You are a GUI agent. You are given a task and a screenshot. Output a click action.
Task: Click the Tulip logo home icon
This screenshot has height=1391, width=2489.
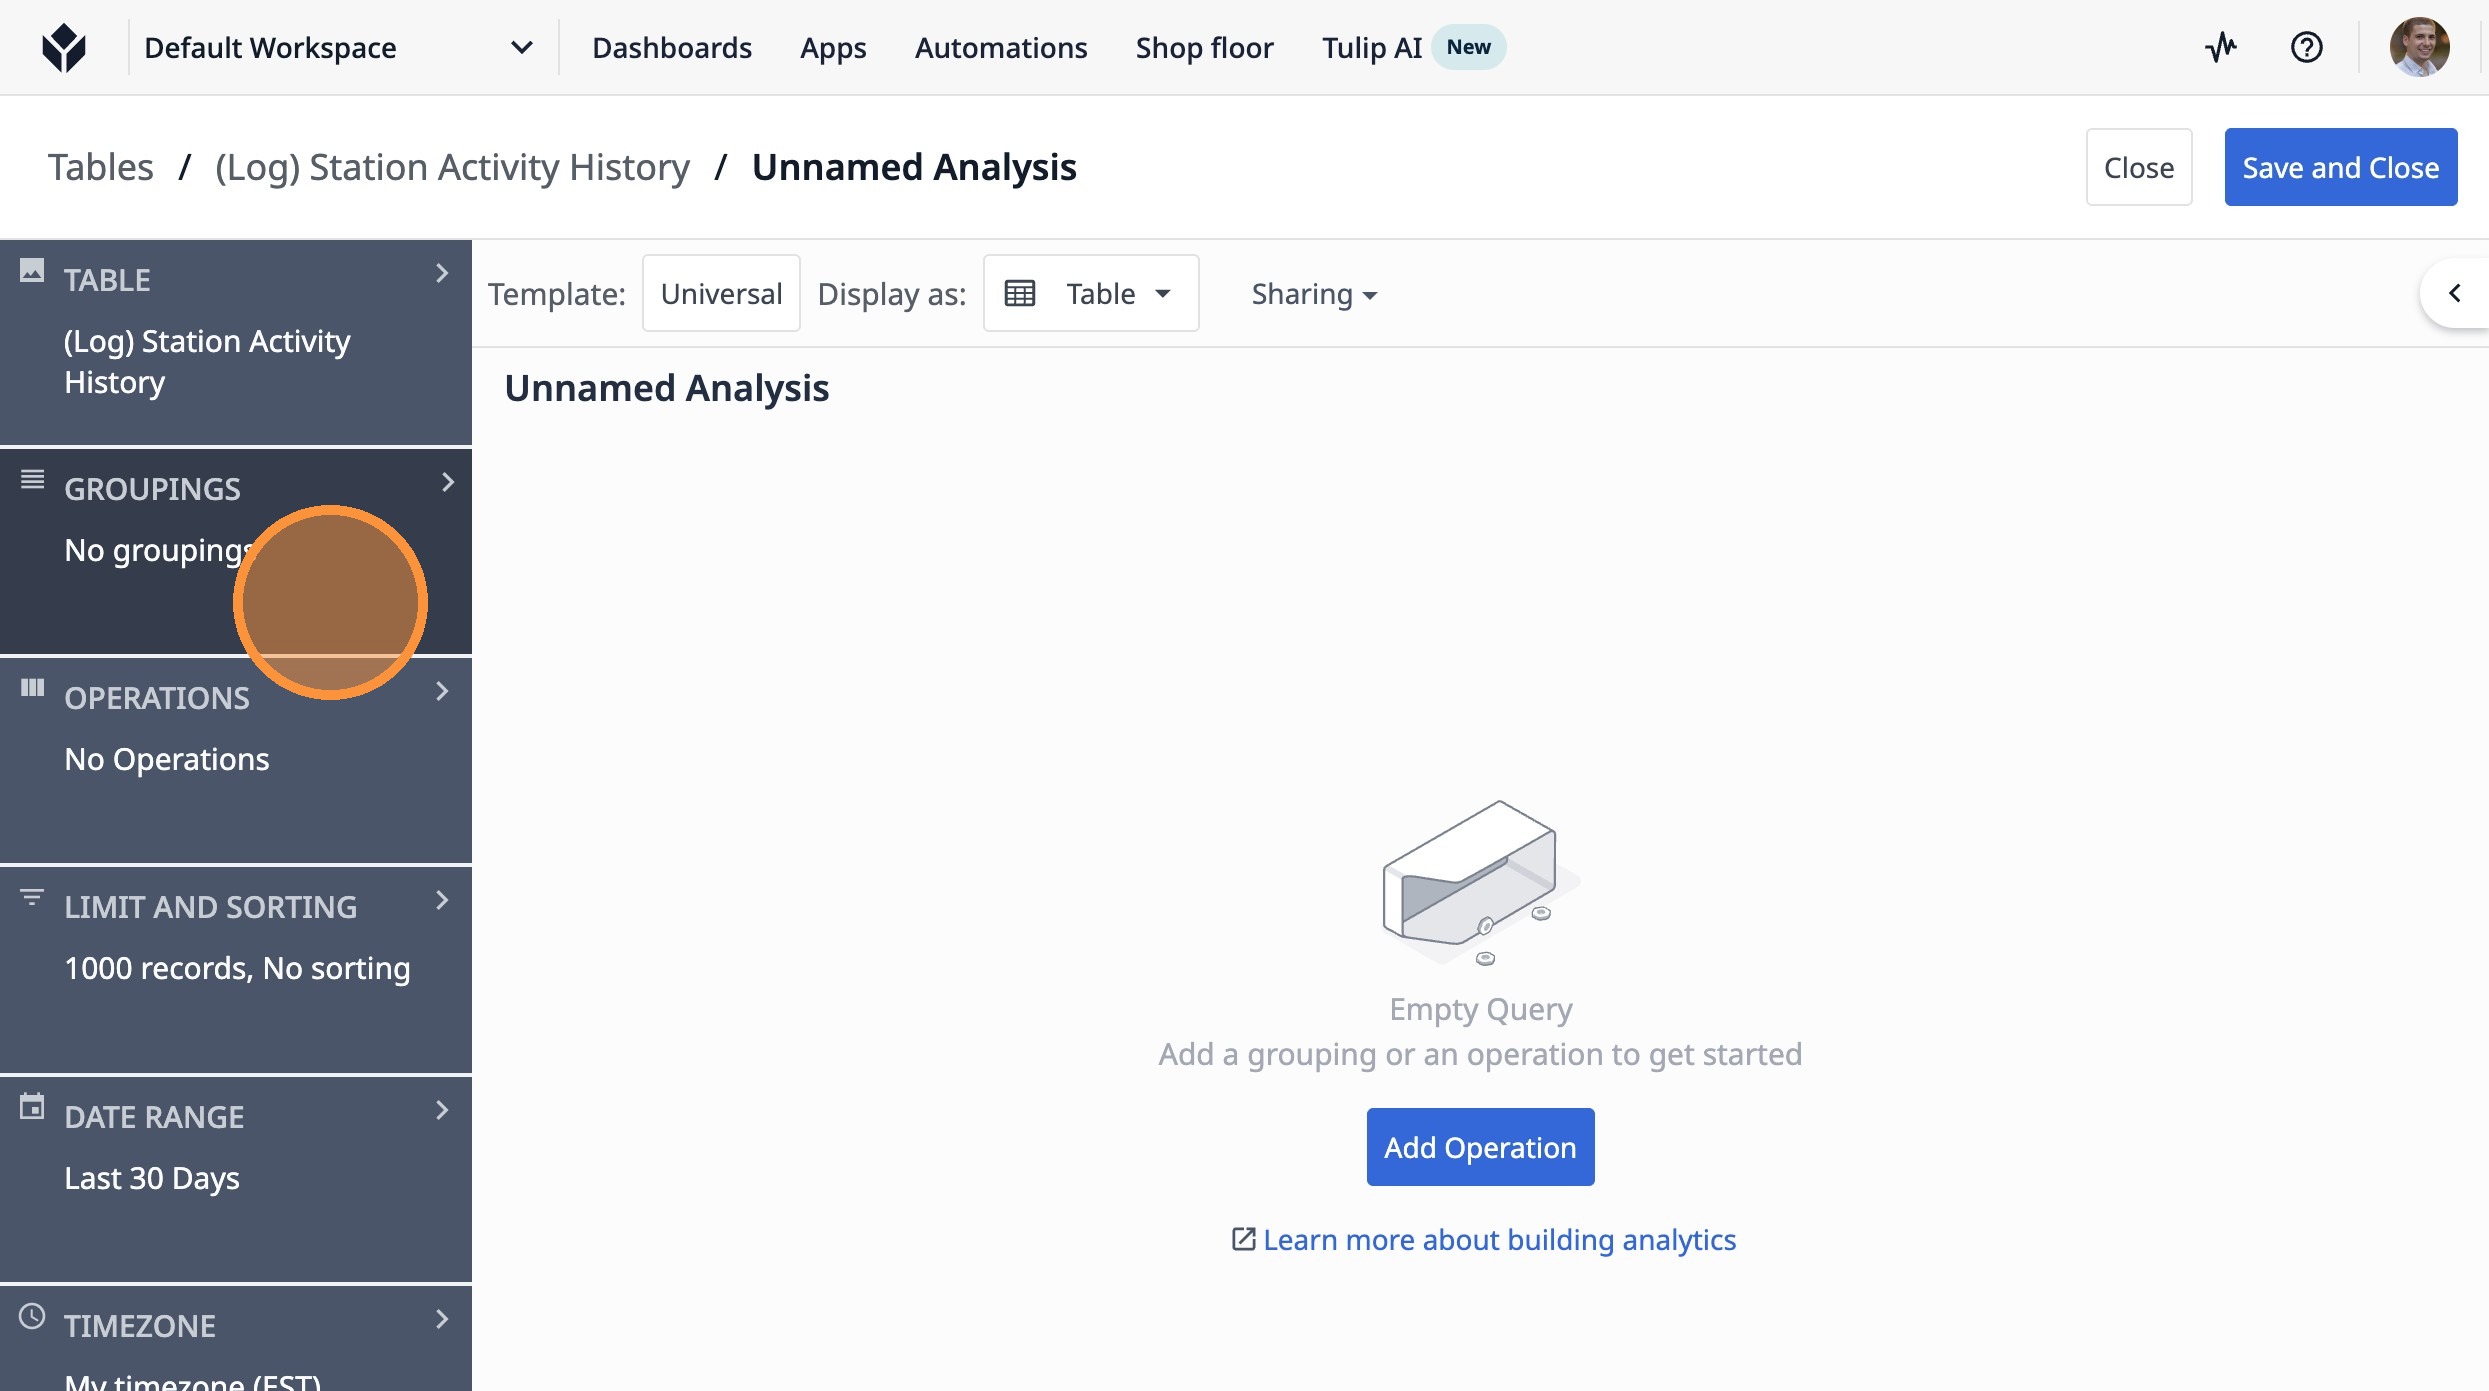(64, 47)
